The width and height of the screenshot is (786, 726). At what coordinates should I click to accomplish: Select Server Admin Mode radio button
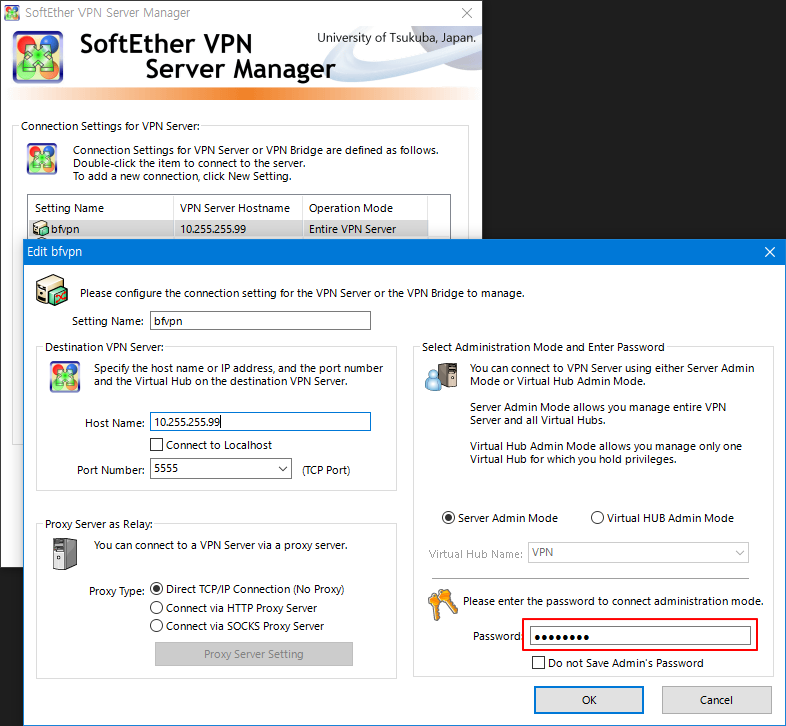[x=448, y=518]
